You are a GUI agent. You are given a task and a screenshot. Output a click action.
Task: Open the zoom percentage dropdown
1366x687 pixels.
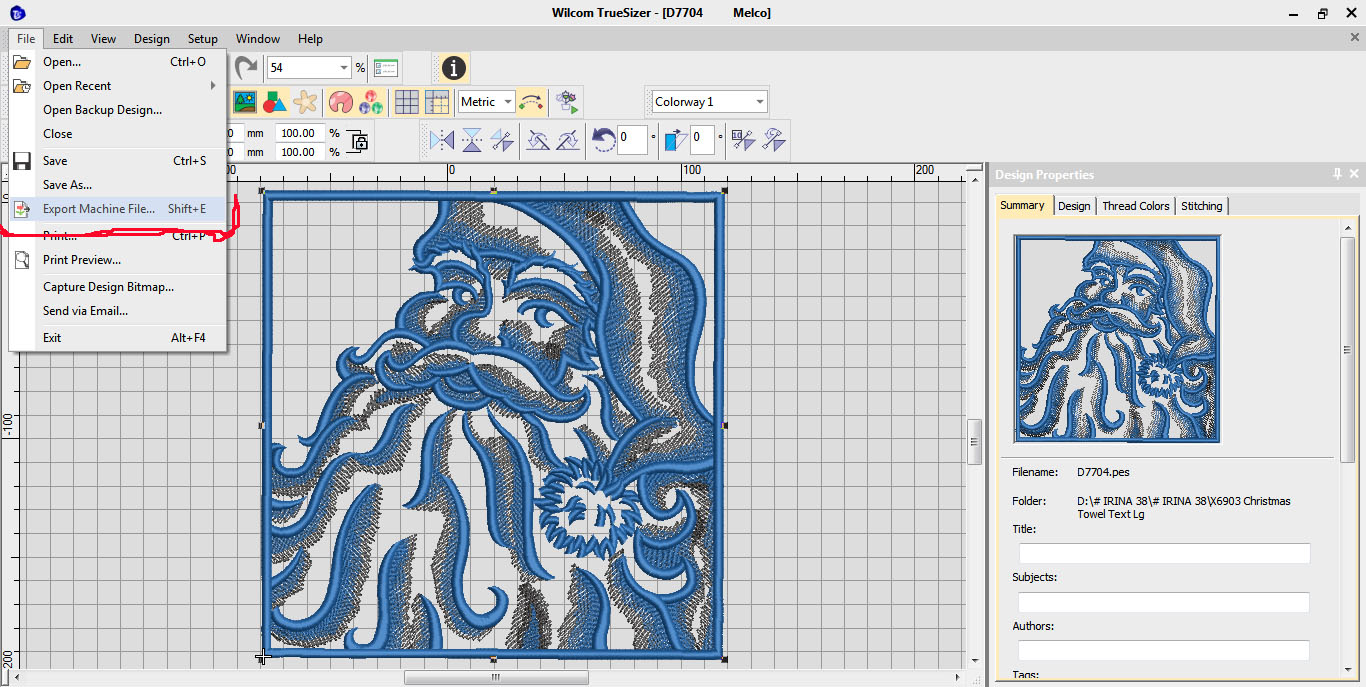(x=344, y=68)
